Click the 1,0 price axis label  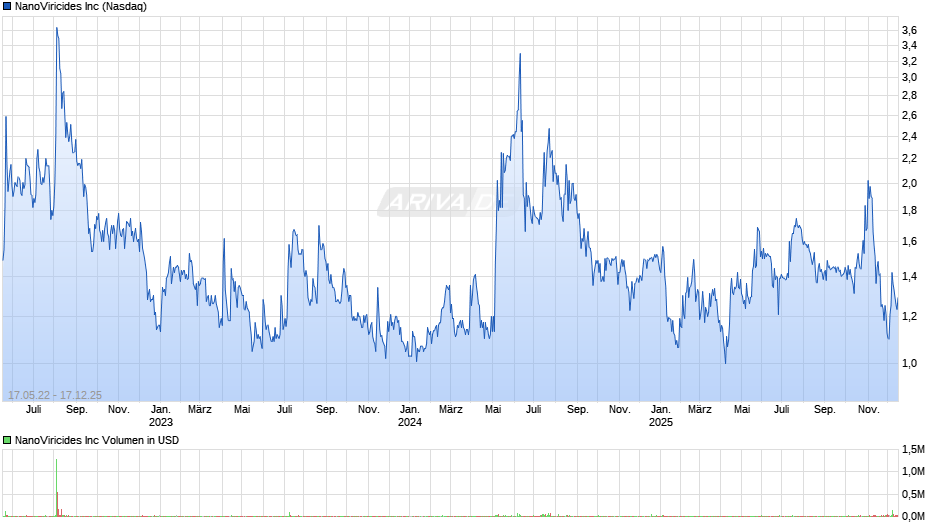click(x=909, y=363)
